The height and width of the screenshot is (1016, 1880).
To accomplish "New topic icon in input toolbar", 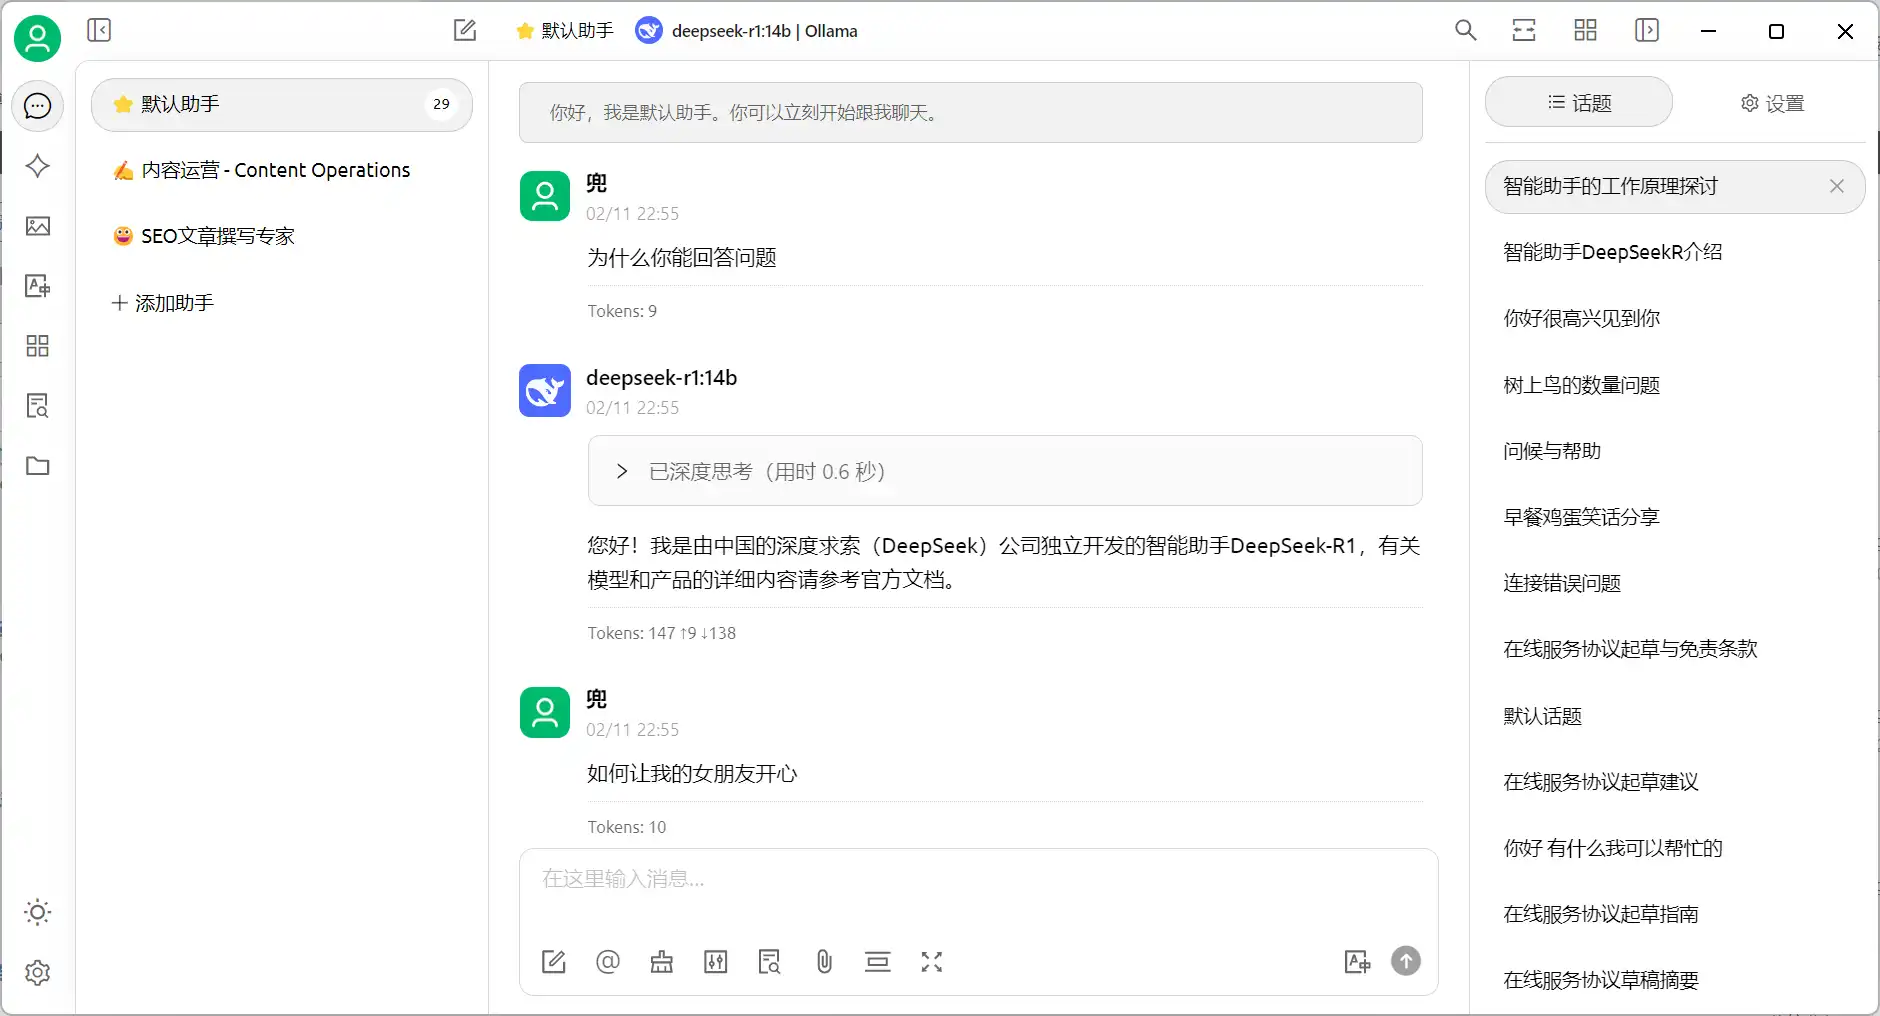I will tap(554, 962).
